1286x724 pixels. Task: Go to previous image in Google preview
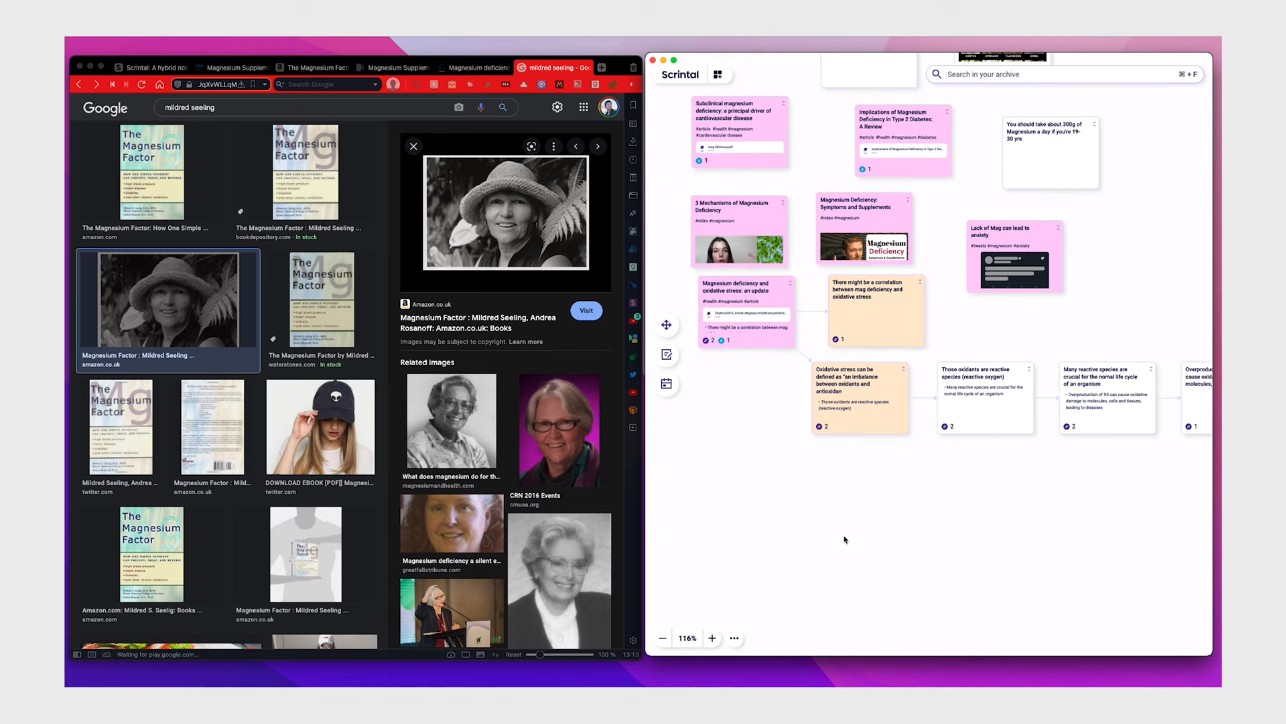click(x=576, y=146)
